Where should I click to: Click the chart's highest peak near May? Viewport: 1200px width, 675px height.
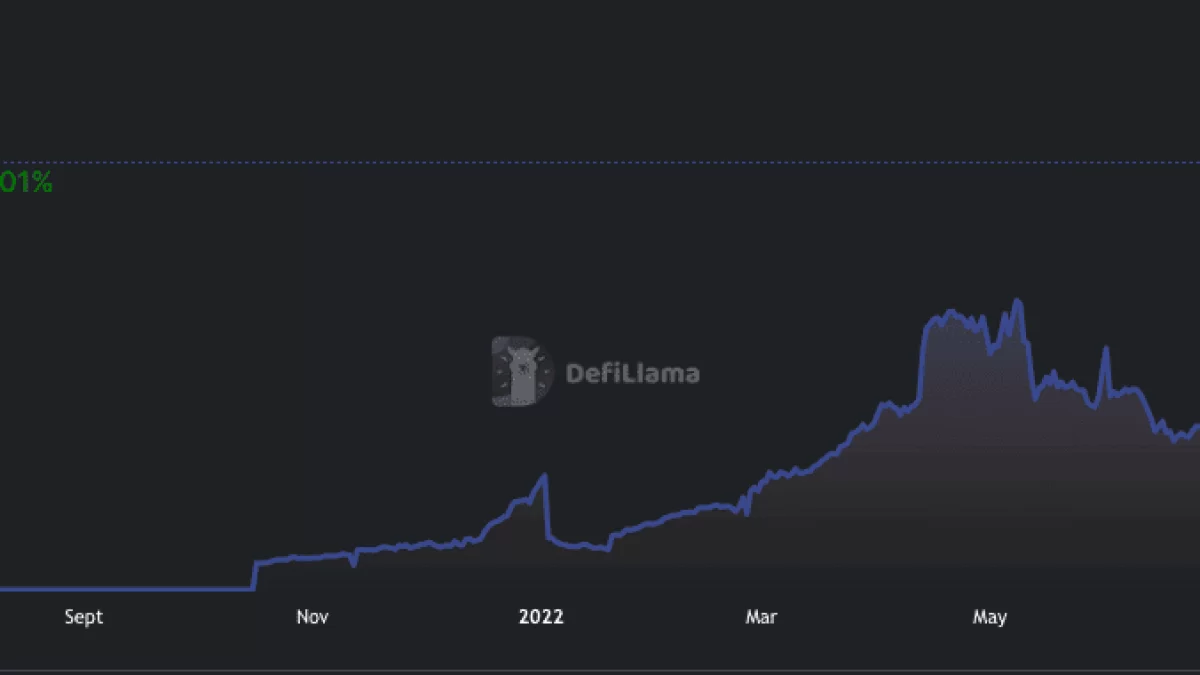[x=1017, y=300]
